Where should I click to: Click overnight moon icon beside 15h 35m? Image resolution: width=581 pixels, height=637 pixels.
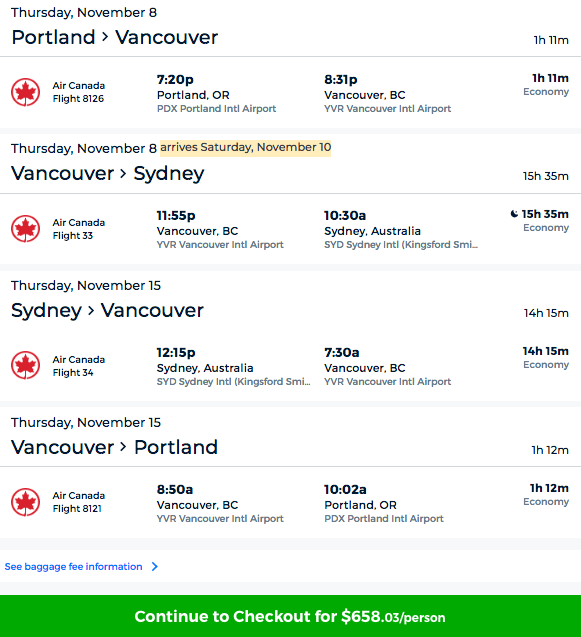coord(514,214)
